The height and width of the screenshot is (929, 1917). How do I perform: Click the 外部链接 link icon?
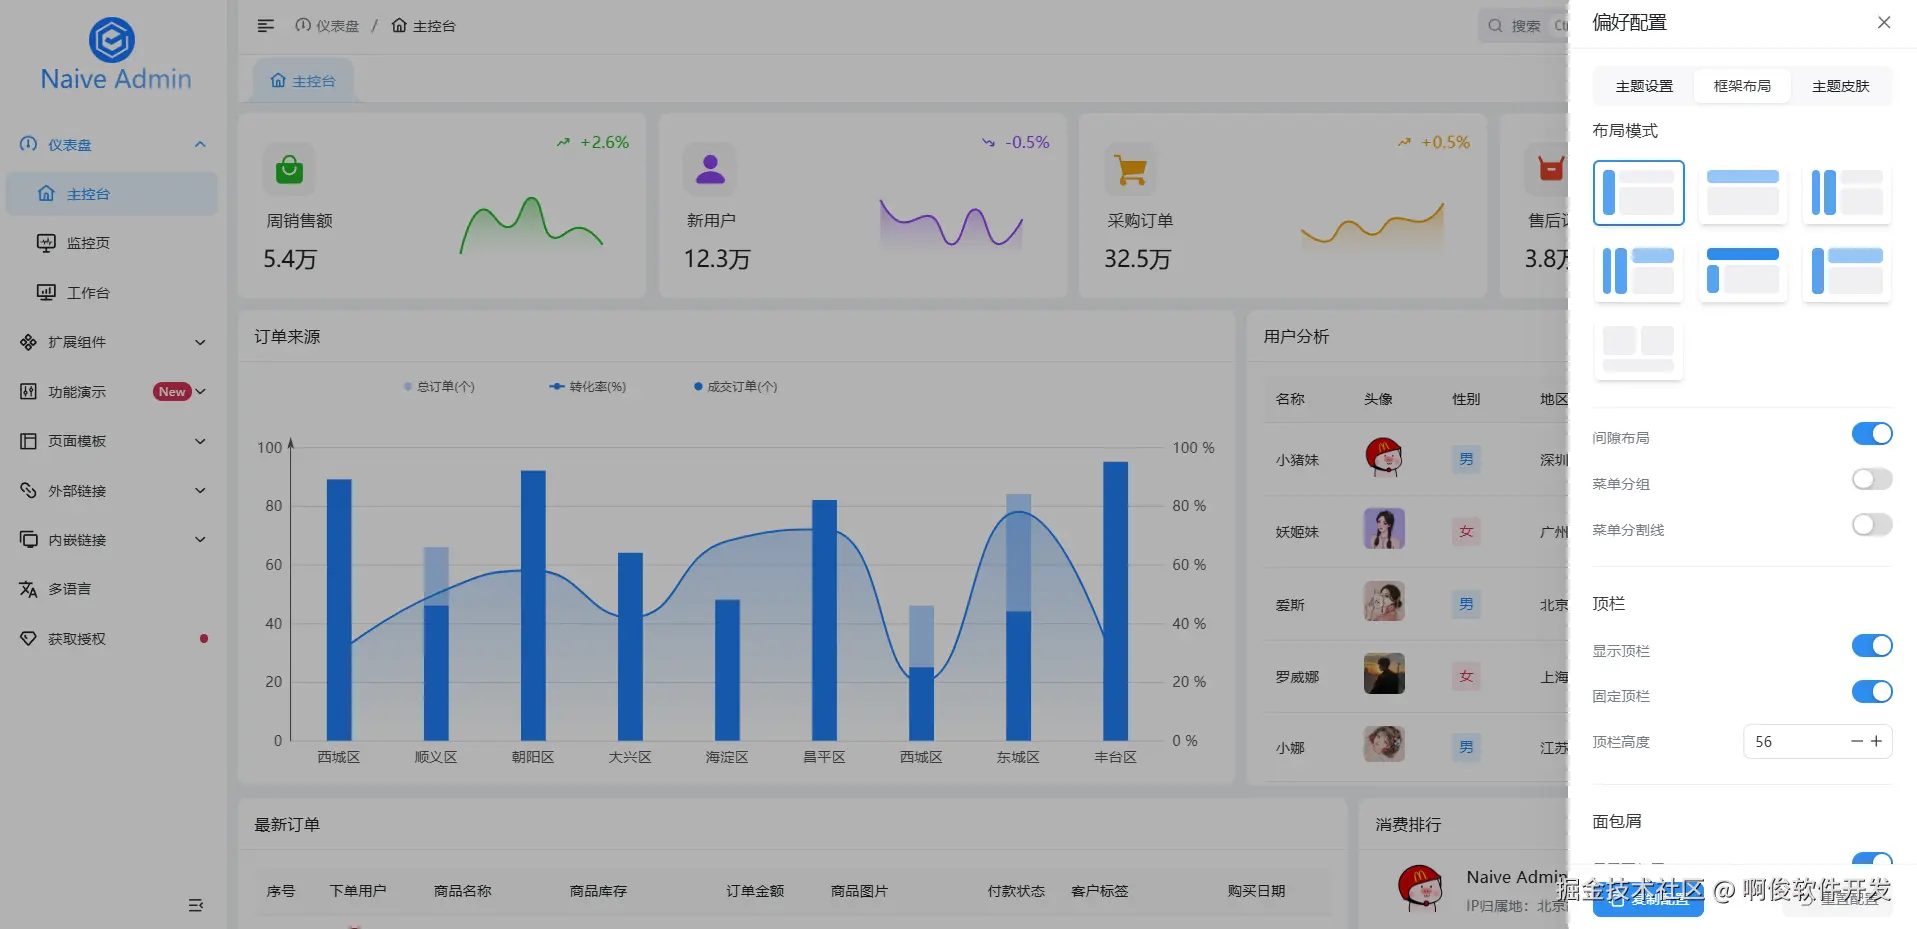pos(28,490)
